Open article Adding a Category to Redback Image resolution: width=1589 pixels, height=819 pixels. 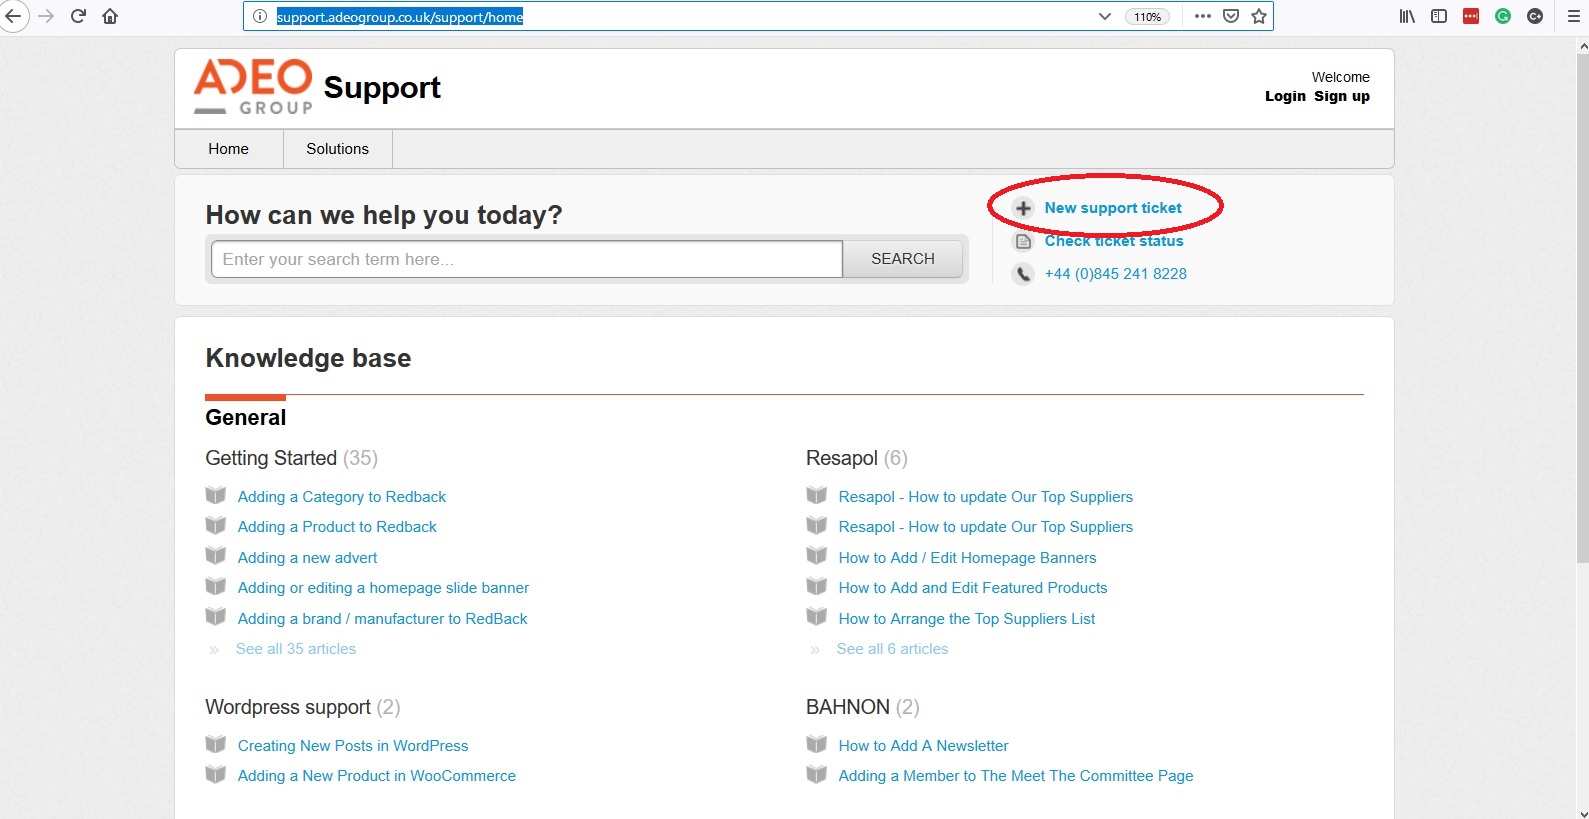click(x=342, y=497)
